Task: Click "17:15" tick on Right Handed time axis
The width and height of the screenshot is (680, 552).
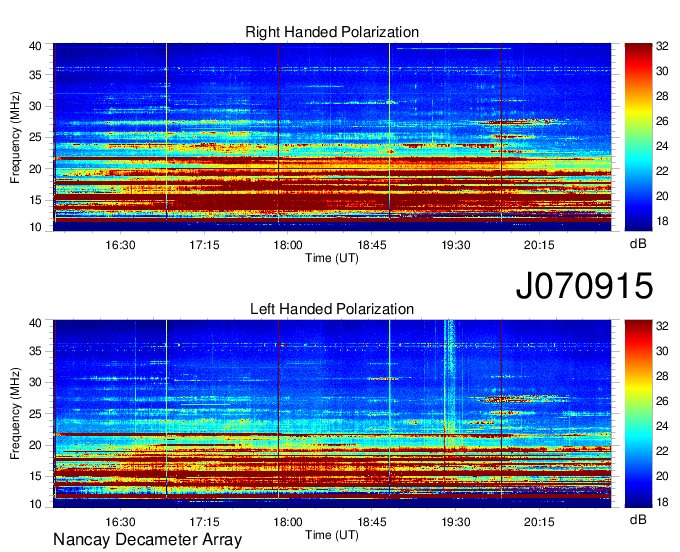Action: click(204, 245)
